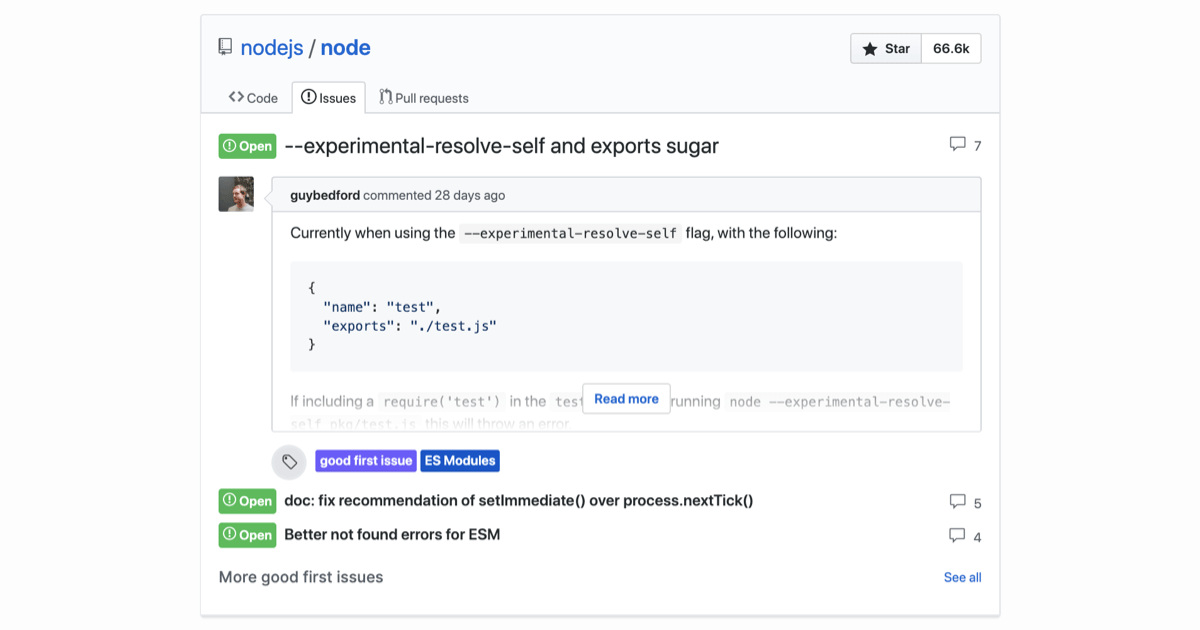Star the nodejs/node repository
Viewport: 1200px width, 630px height.
click(885, 48)
